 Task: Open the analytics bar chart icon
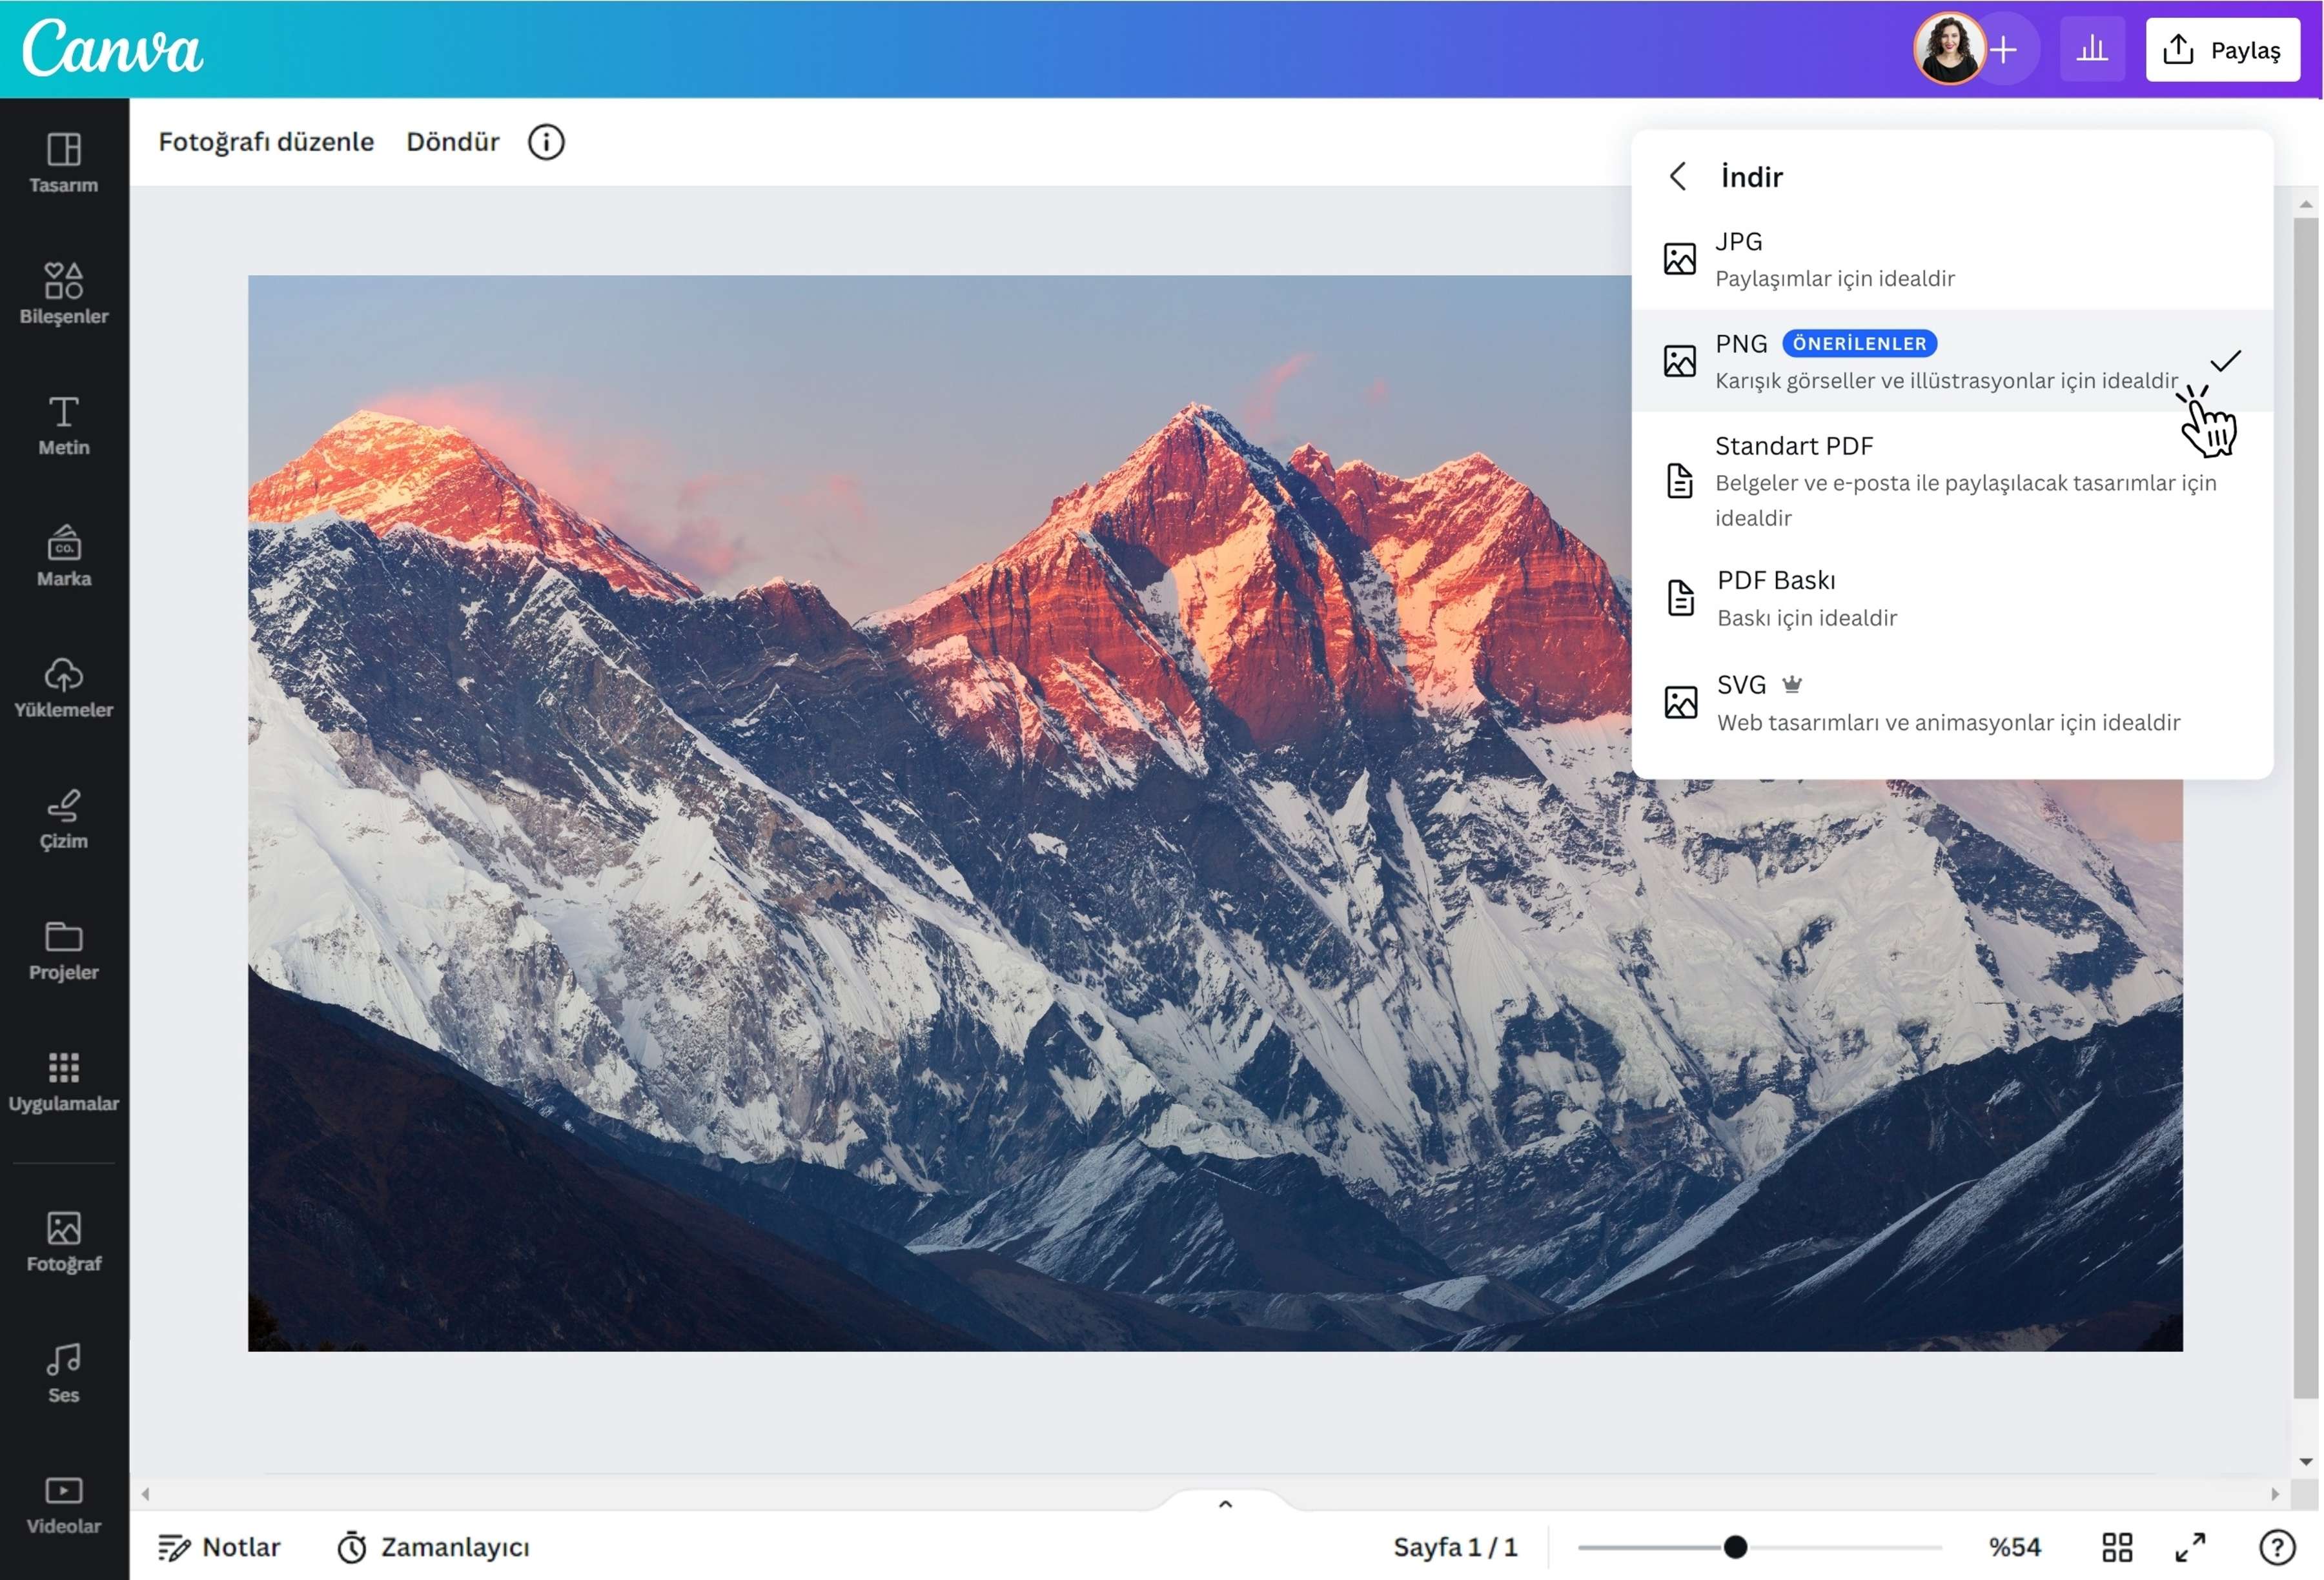tap(2092, 49)
